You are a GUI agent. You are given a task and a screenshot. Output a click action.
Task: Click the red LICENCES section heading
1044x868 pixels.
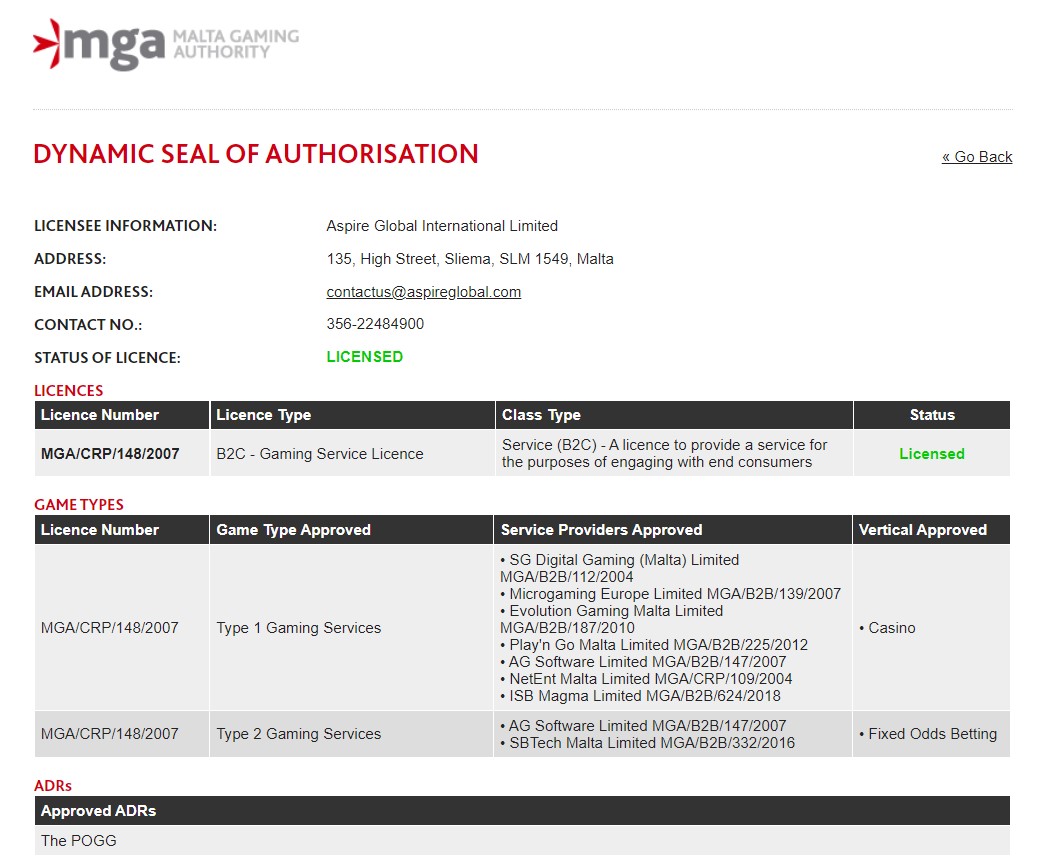(69, 391)
